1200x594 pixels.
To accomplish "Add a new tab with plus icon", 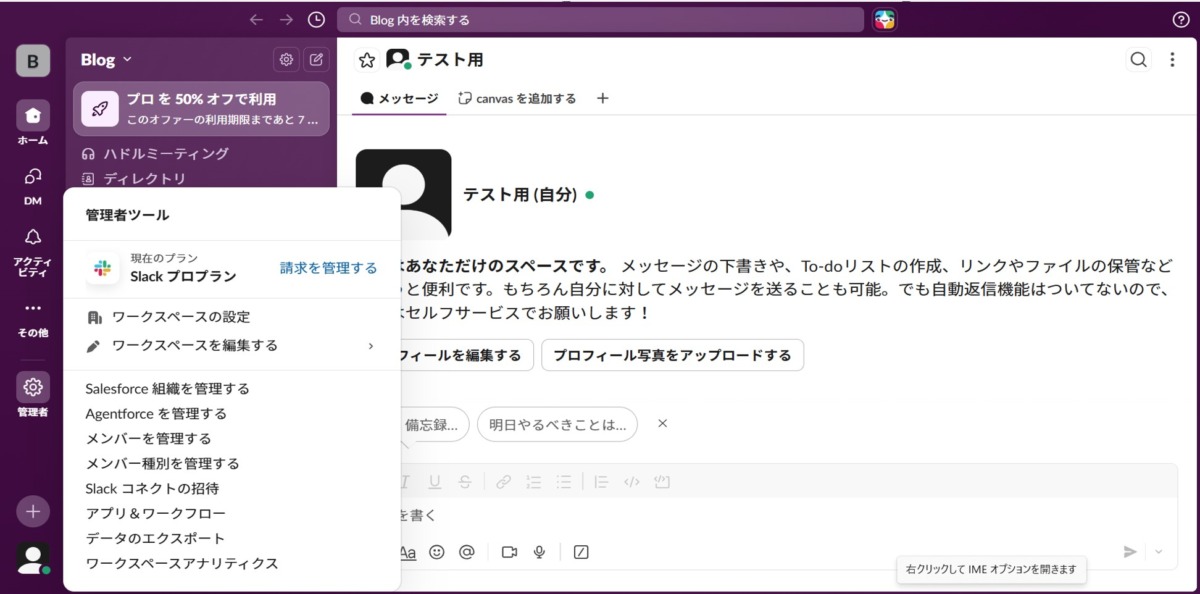I will (602, 98).
